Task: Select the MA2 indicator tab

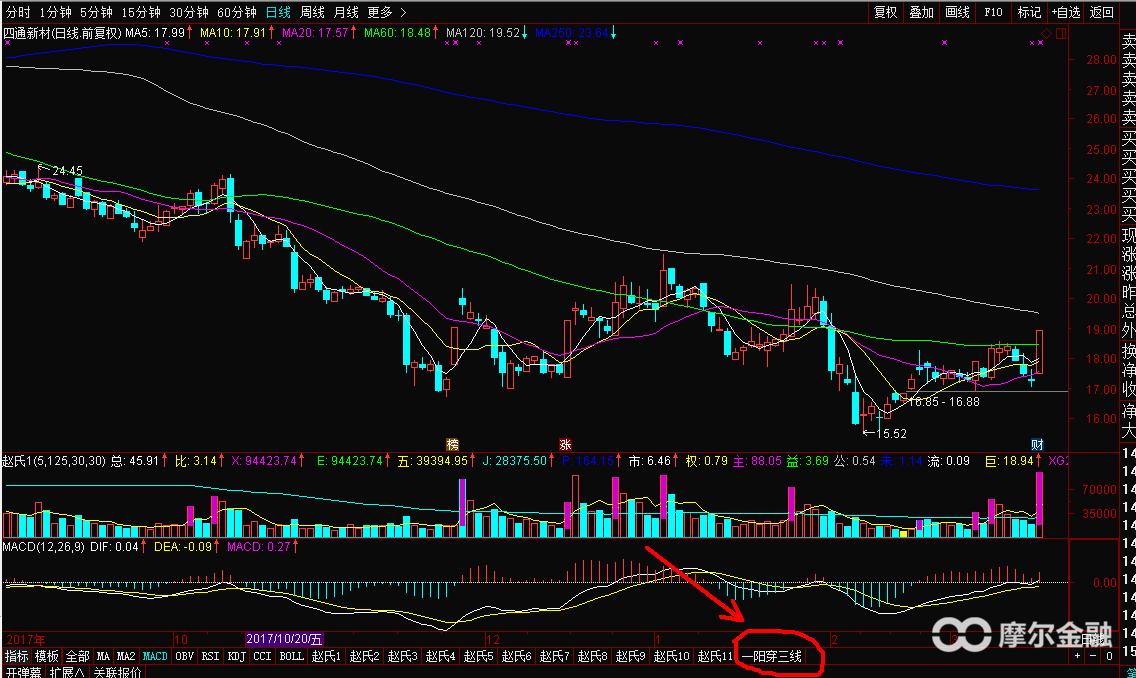Action: click(x=126, y=656)
